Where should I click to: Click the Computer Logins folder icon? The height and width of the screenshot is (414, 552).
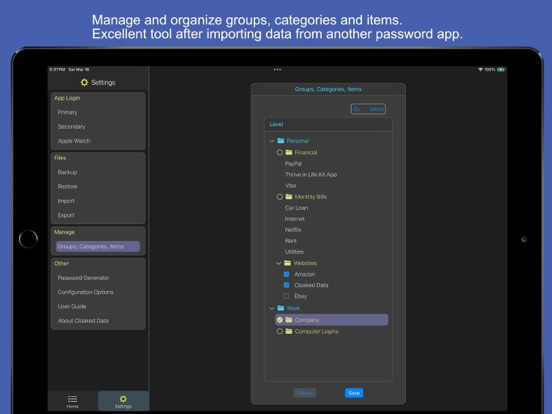pos(289,331)
